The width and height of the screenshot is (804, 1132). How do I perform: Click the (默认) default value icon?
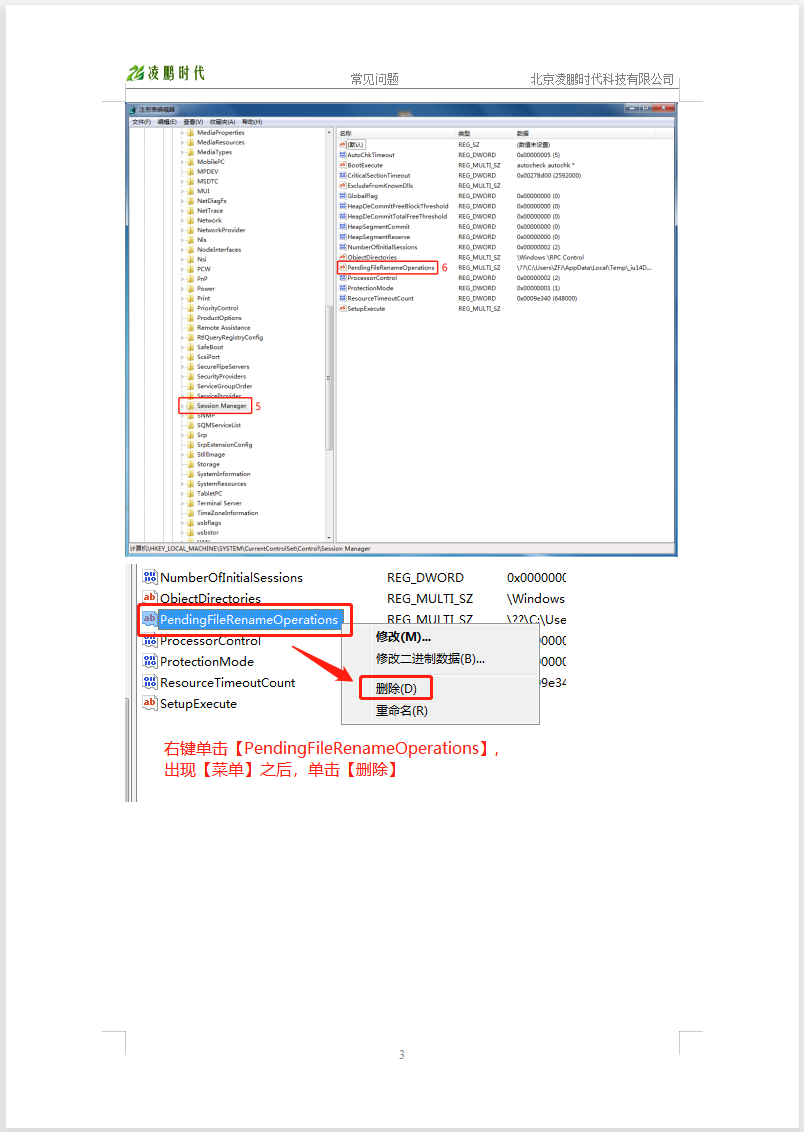pyautogui.click(x=343, y=144)
